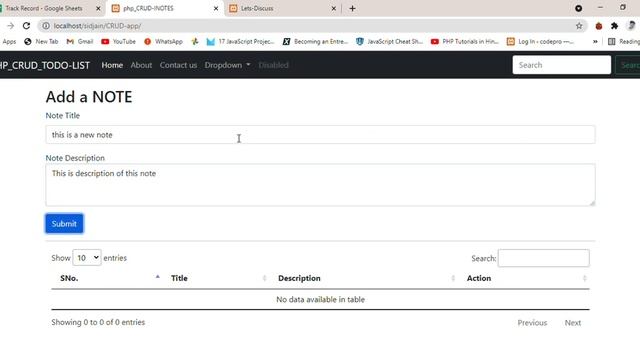This screenshot has width=640, height=360.
Task: Click the 'Note Description' label
Action: [75, 158]
